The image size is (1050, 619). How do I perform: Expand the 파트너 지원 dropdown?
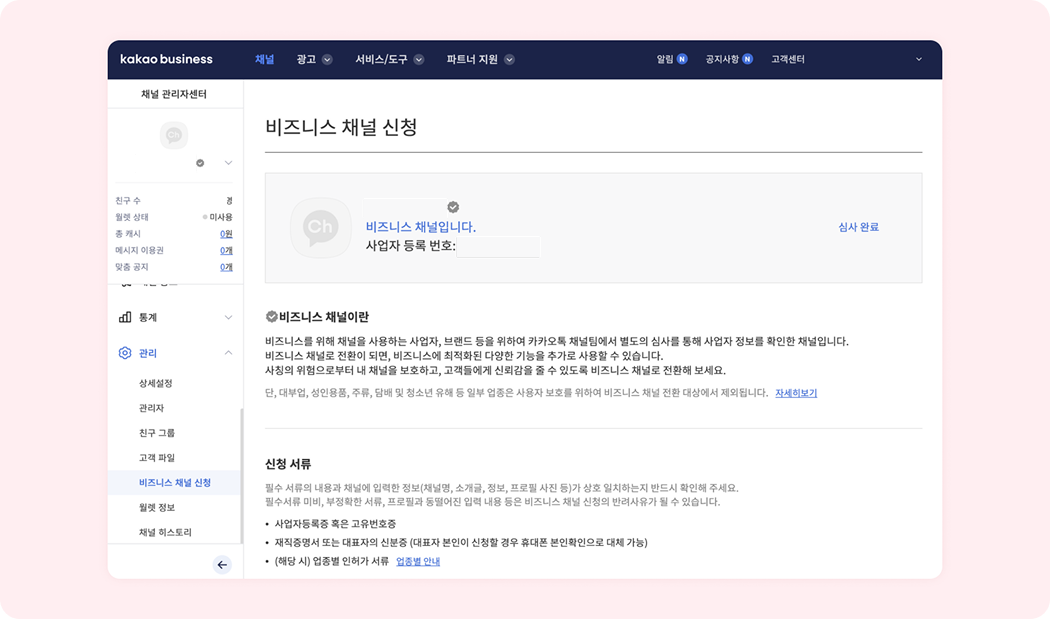(480, 59)
